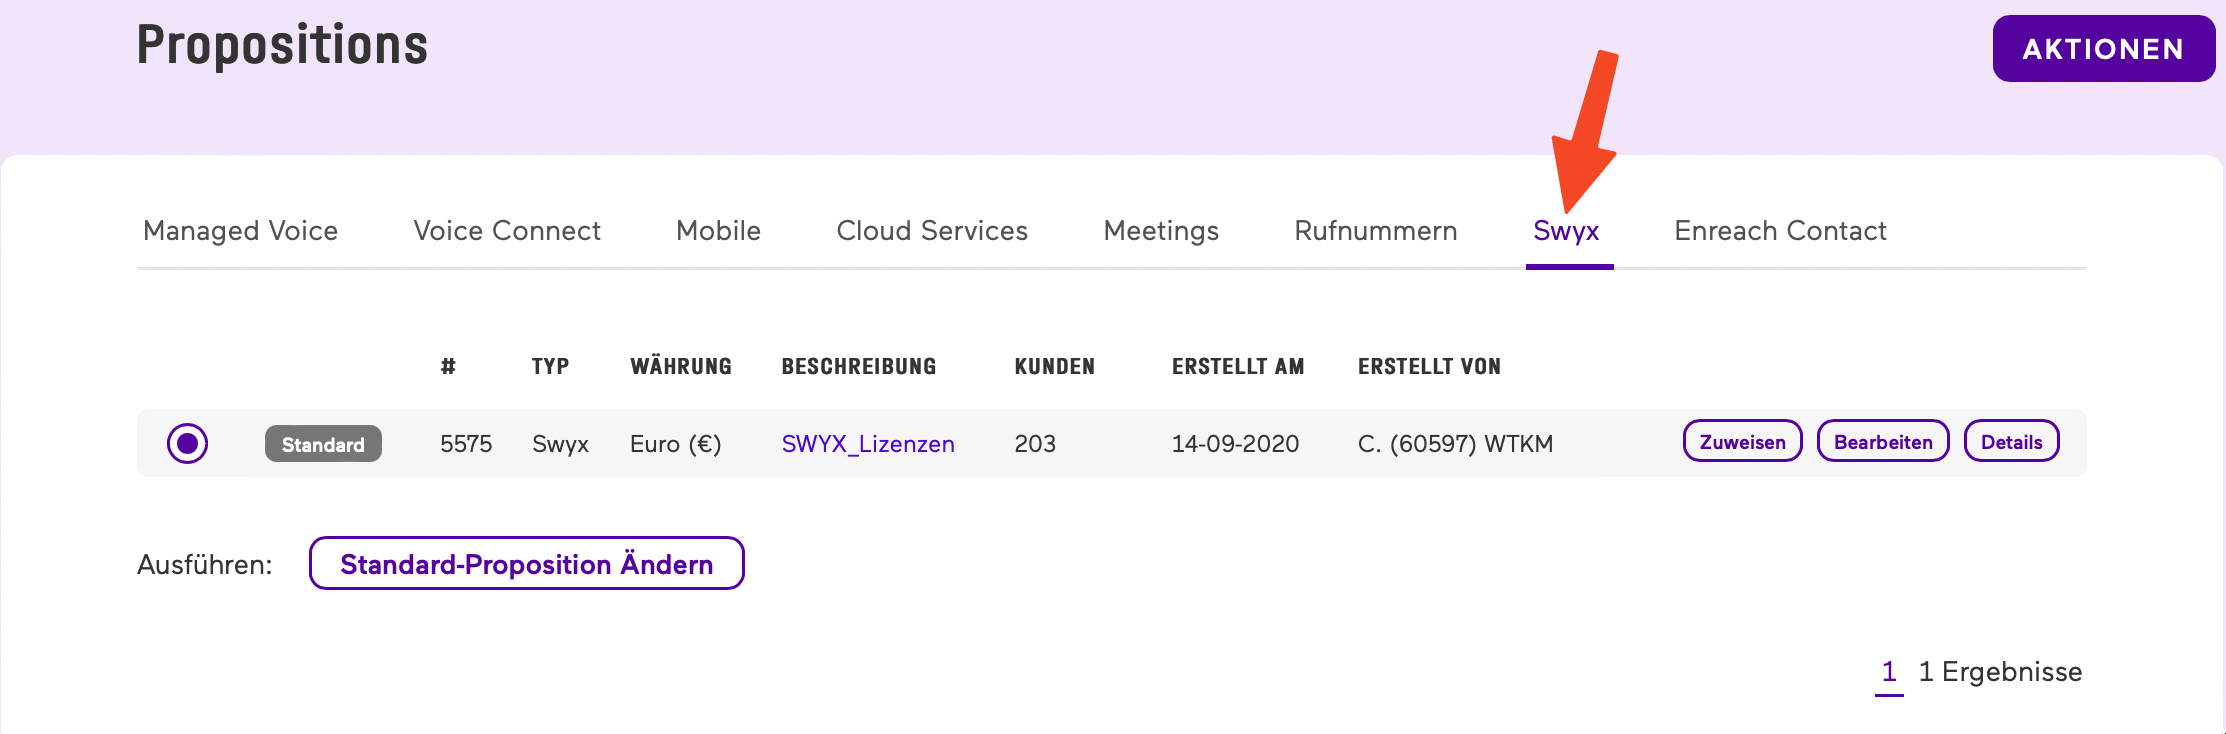
Task: Sort by the Erstellt Am column header
Action: click(1237, 367)
